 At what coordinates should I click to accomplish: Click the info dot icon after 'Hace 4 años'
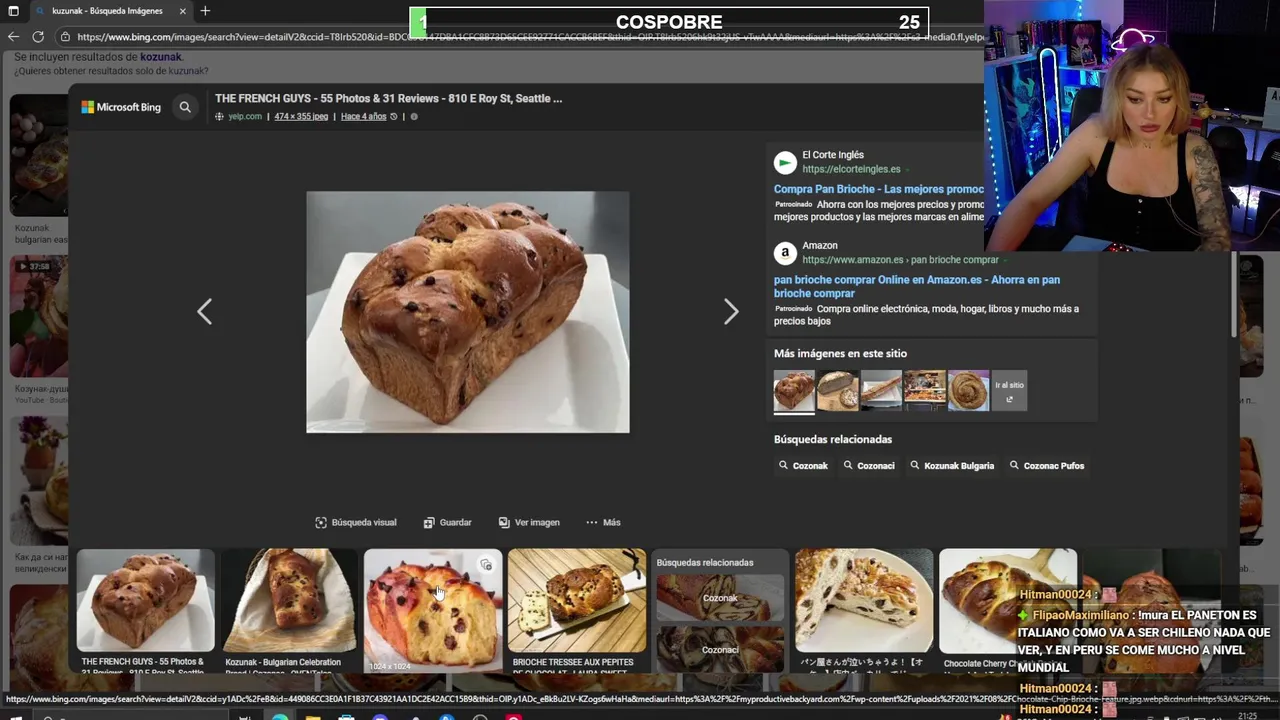[414, 116]
